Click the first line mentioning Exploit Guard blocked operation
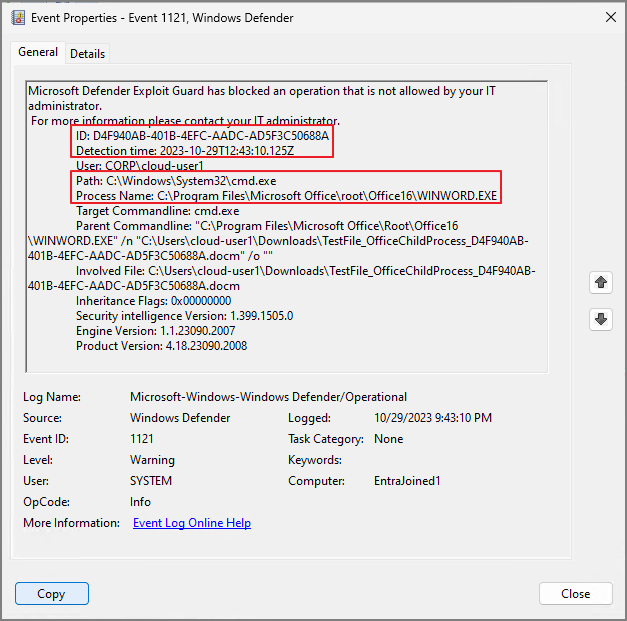 [262, 91]
